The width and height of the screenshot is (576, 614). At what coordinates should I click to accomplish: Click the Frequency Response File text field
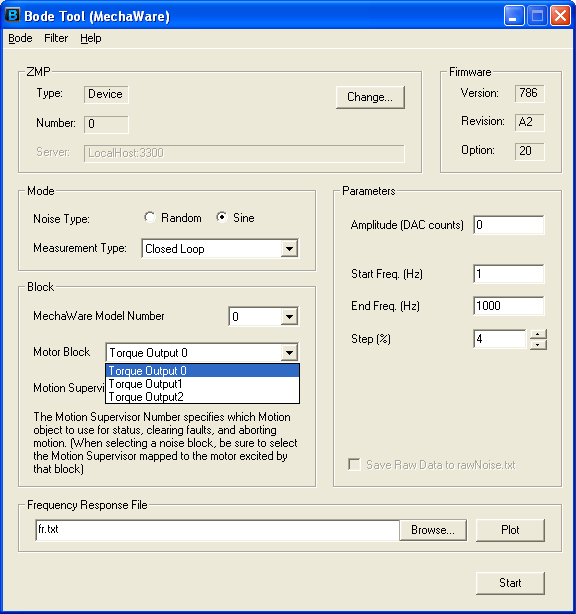coord(217,530)
